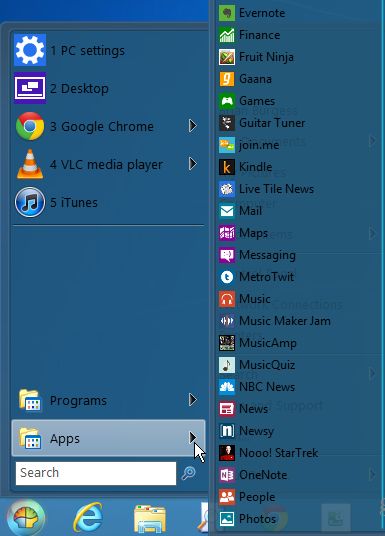Open the Mail envelope icon
Image resolution: width=385 pixels, height=536 pixels.
[227, 211]
